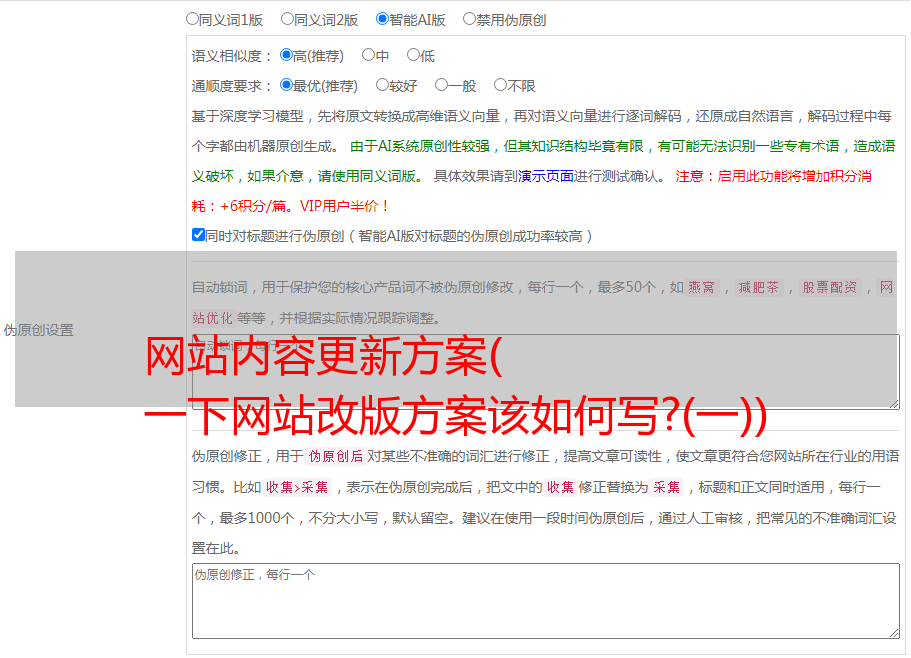Select 禁用伪原创 radio option
Screen dimensions: 911x658
(469, 19)
